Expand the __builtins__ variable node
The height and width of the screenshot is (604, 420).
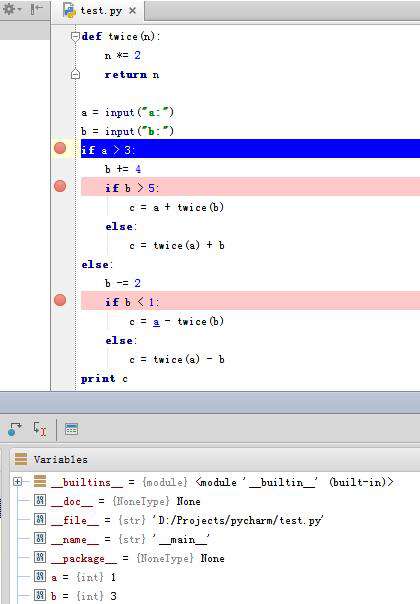pos(17,482)
